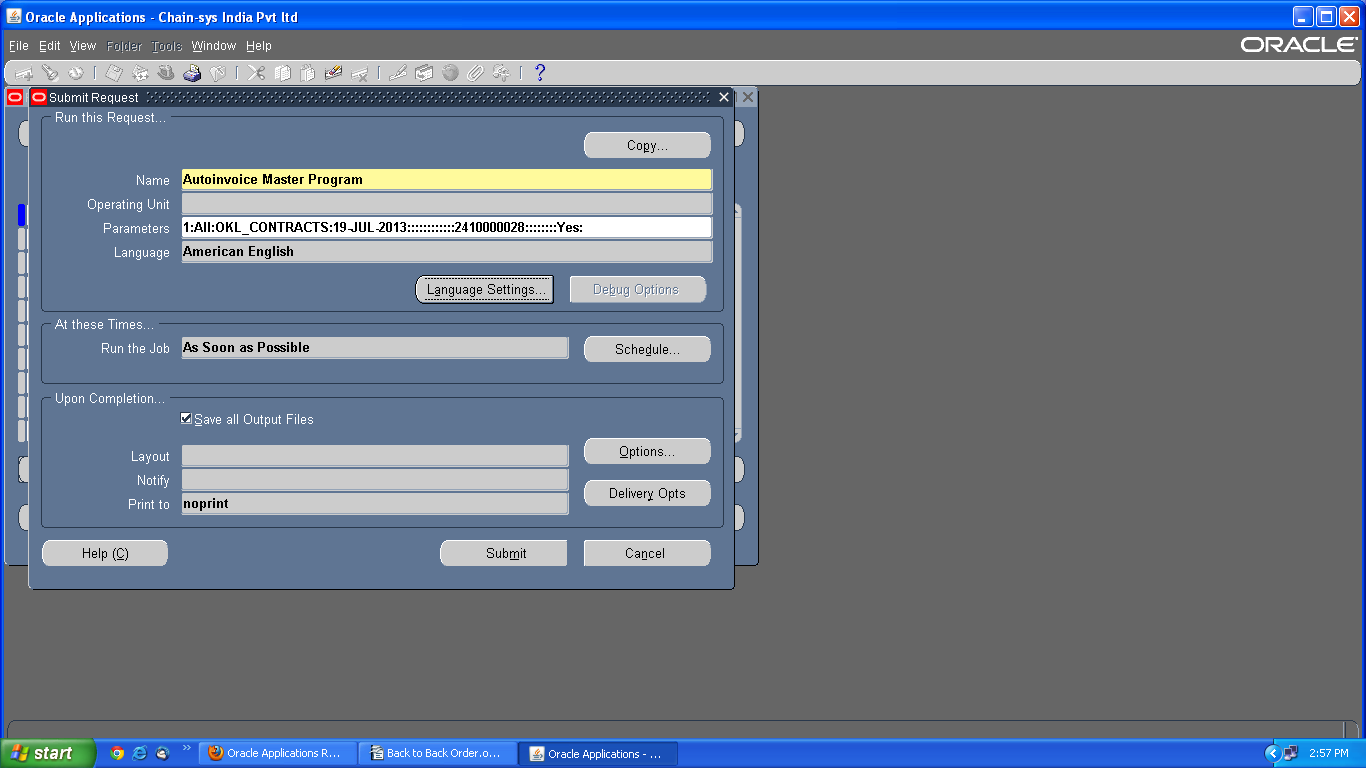Open the View menu
Screen dimensions: 1366x768
(x=83, y=46)
